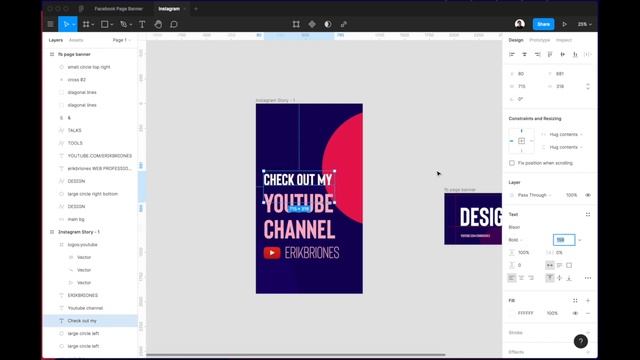Open the Text styles four-dots icon
The height and width of the screenshot is (360, 640).
[588, 214]
